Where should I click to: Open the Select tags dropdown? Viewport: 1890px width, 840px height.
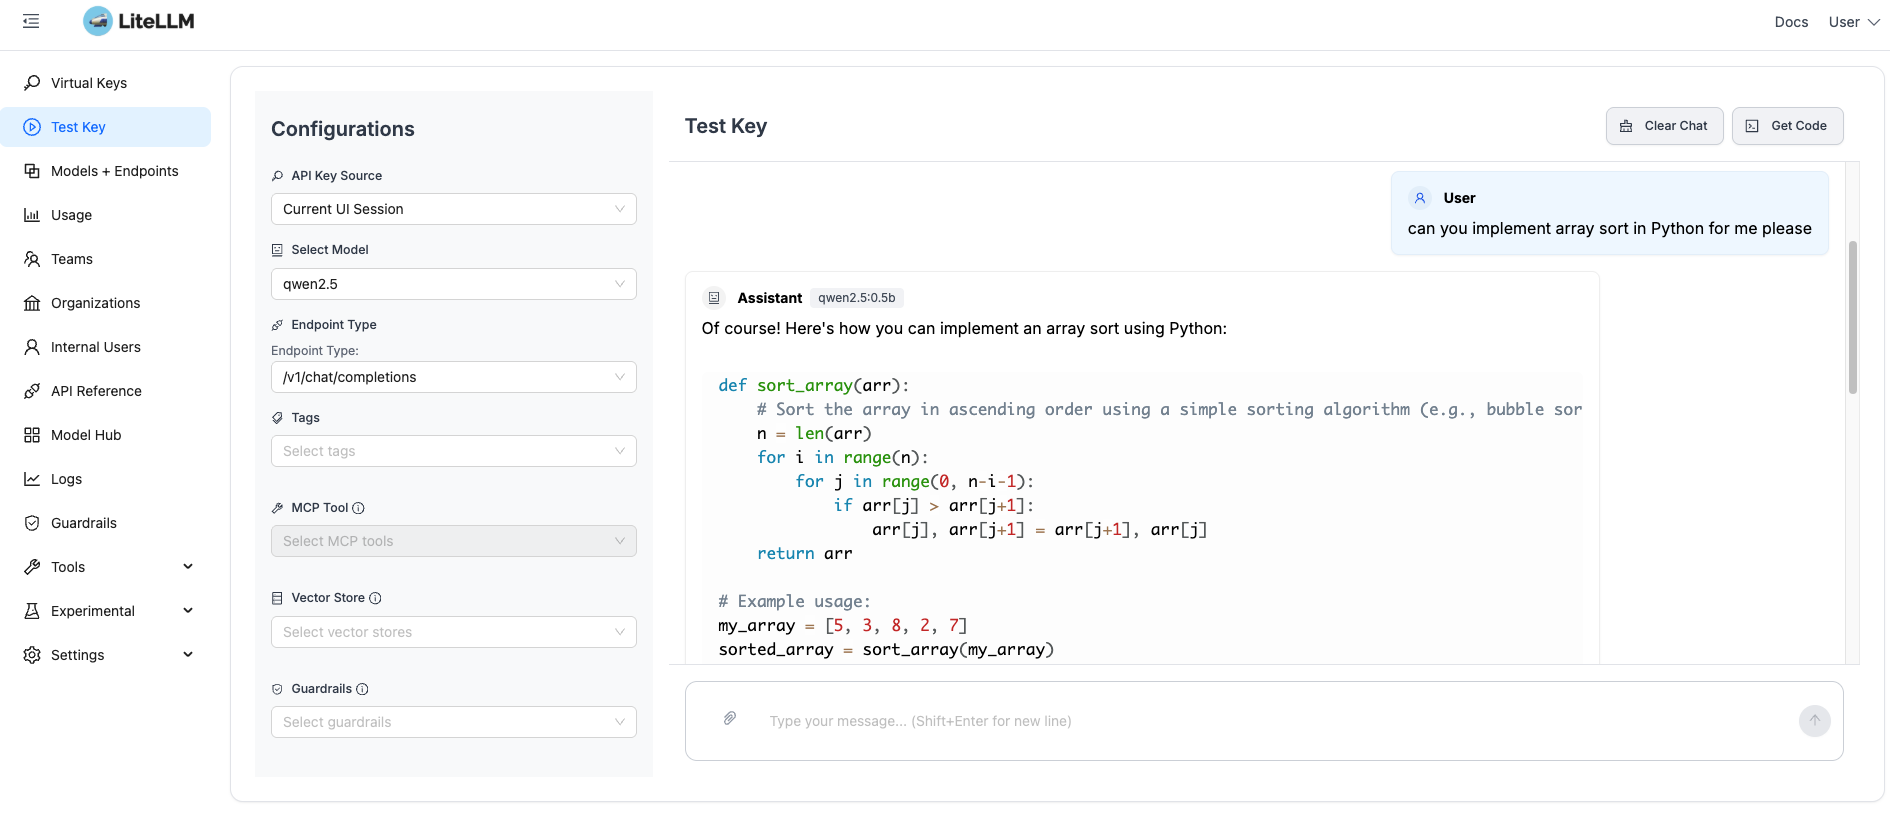pos(453,451)
